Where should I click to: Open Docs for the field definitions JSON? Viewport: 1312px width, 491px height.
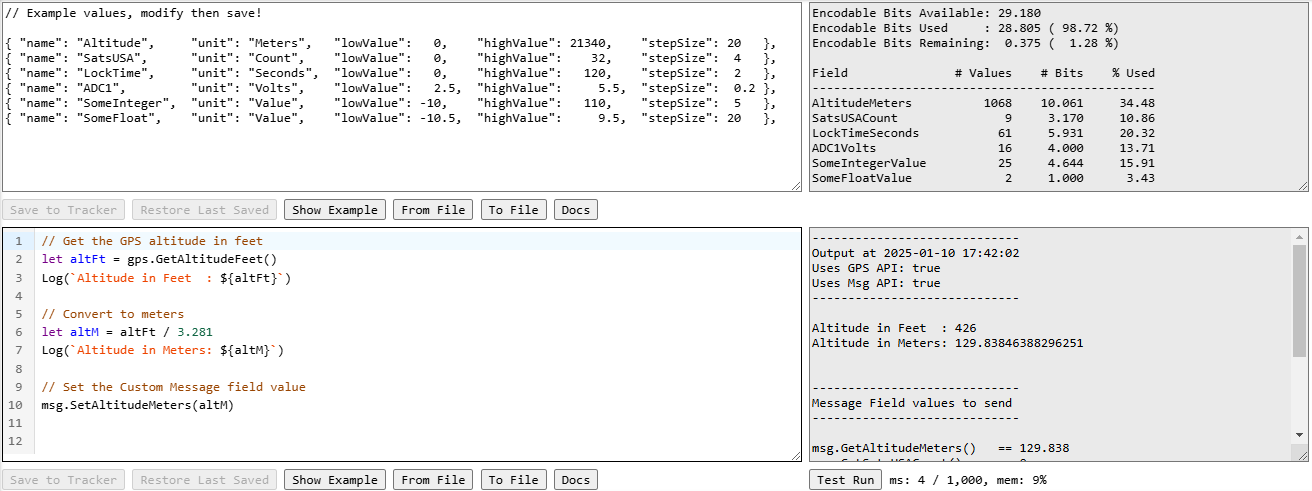click(576, 210)
